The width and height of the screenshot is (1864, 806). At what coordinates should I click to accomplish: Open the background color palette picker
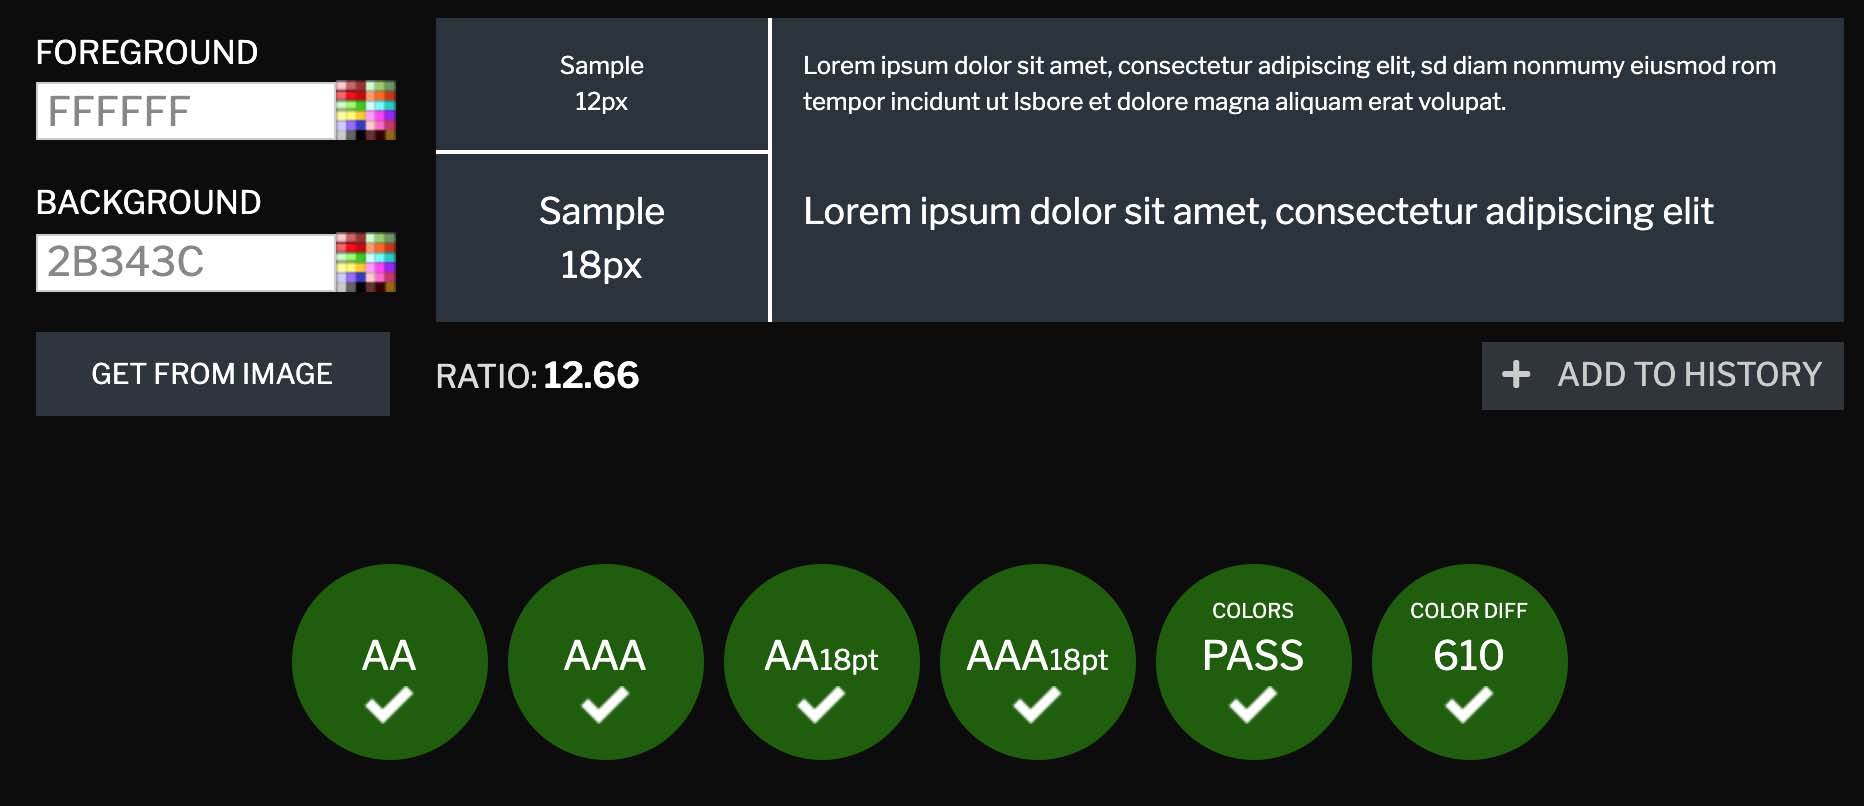pyautogui.click(x=365, y=262)
